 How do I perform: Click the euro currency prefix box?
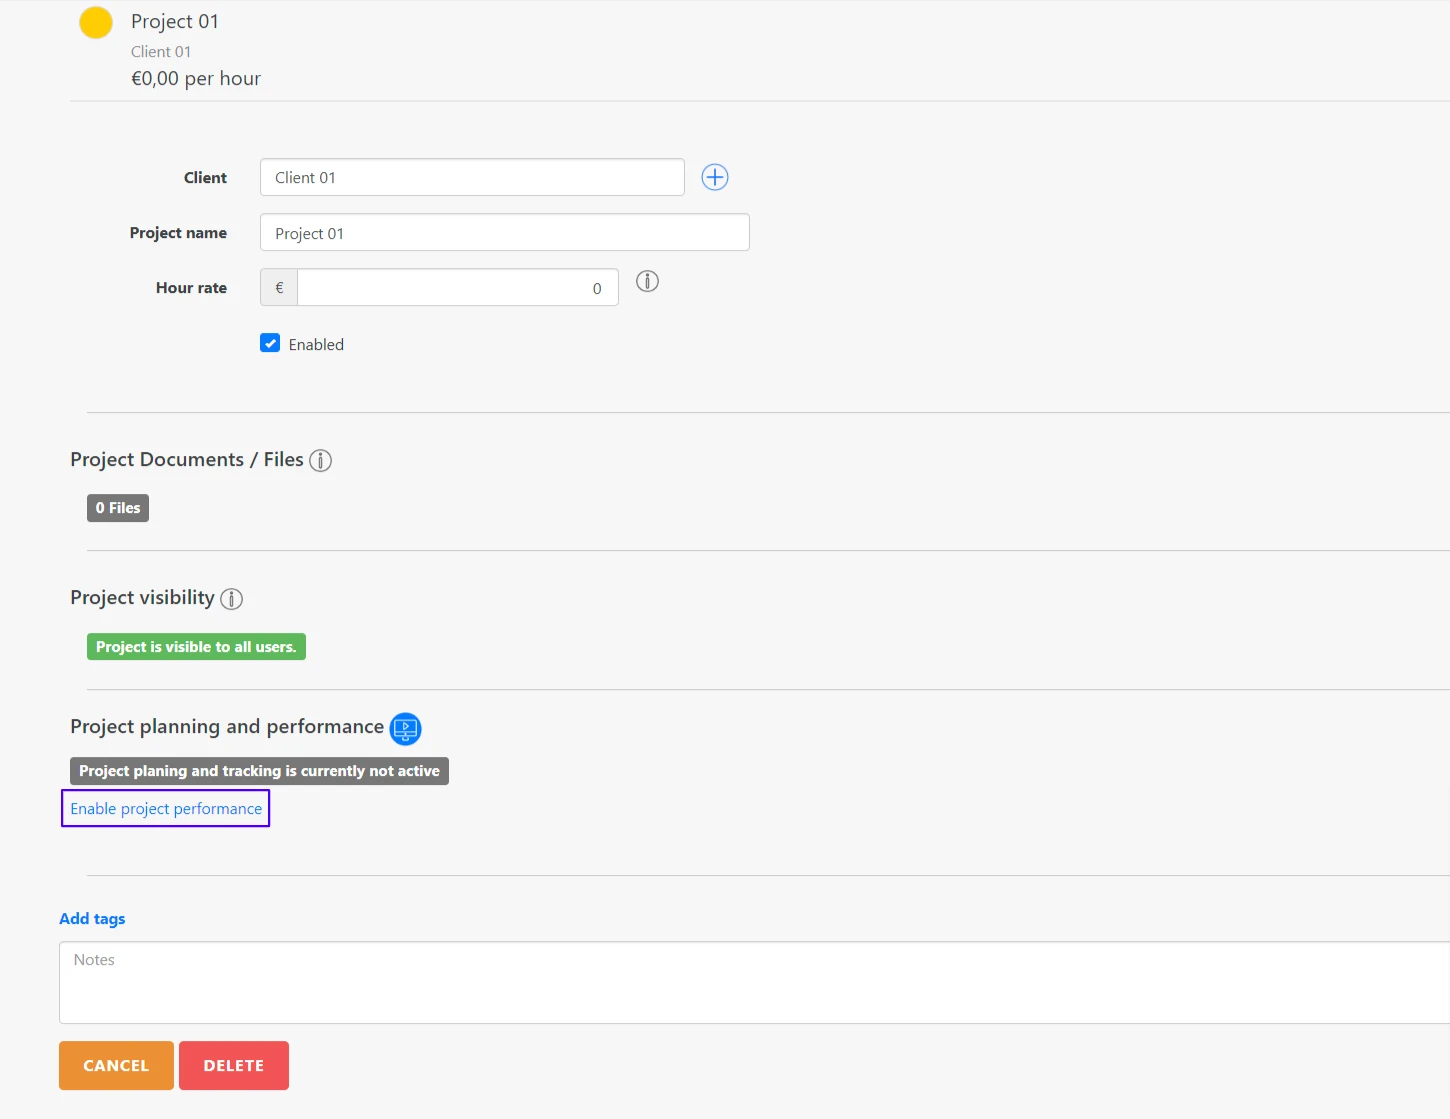click(x=277, y=287)
